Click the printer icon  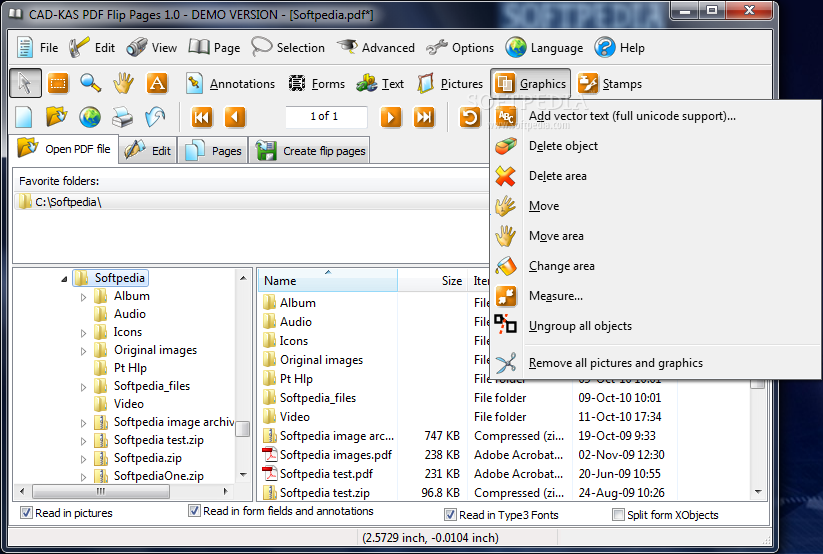coord(122,117)
